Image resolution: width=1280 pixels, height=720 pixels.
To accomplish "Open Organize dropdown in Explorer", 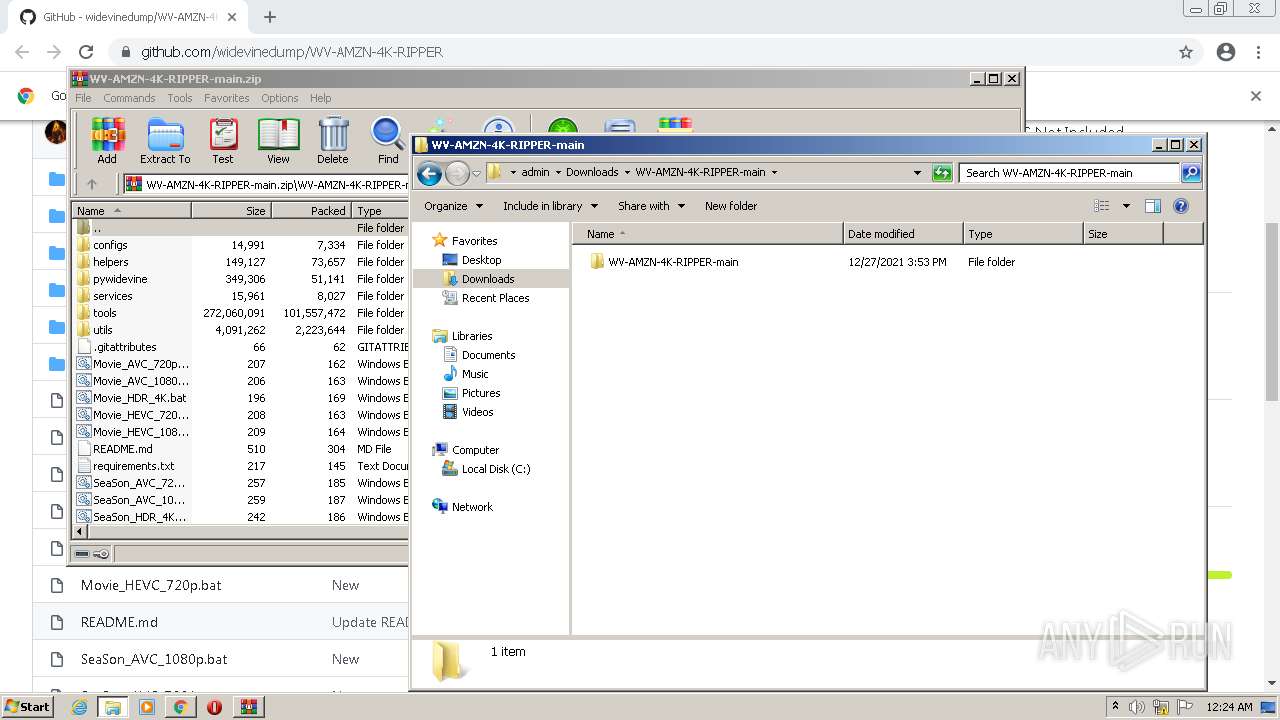I will pyautogui.click(x=453, y=206).
